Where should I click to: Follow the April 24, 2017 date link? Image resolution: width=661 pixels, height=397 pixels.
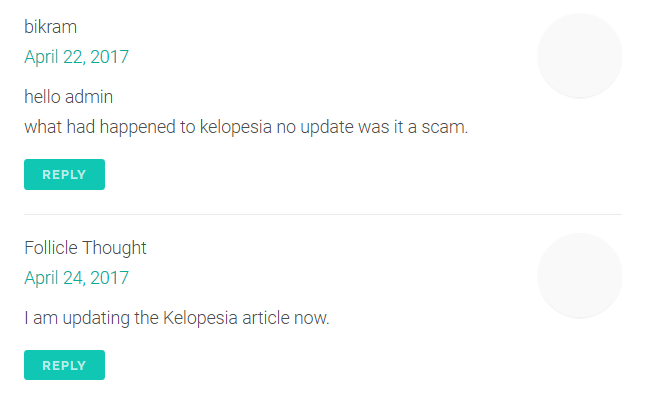coord(76,278)
